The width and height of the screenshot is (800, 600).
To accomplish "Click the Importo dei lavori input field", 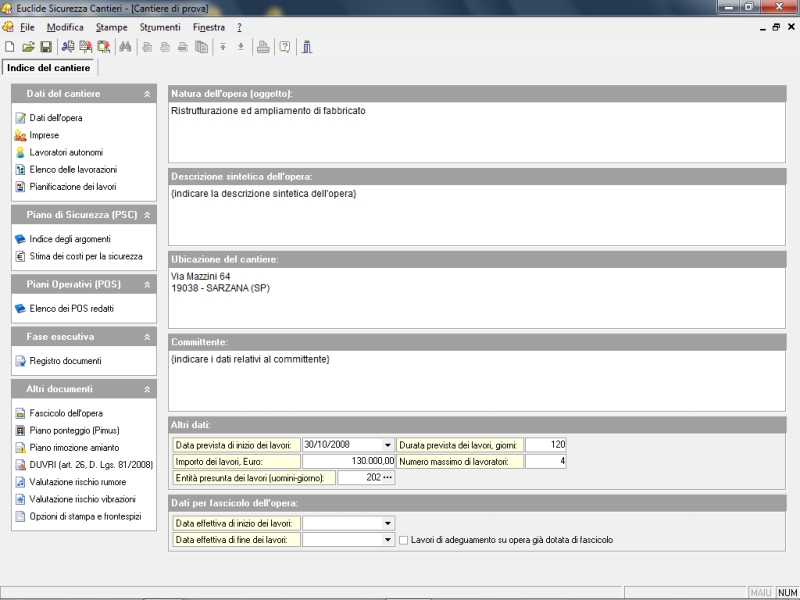I will point(348,462).
